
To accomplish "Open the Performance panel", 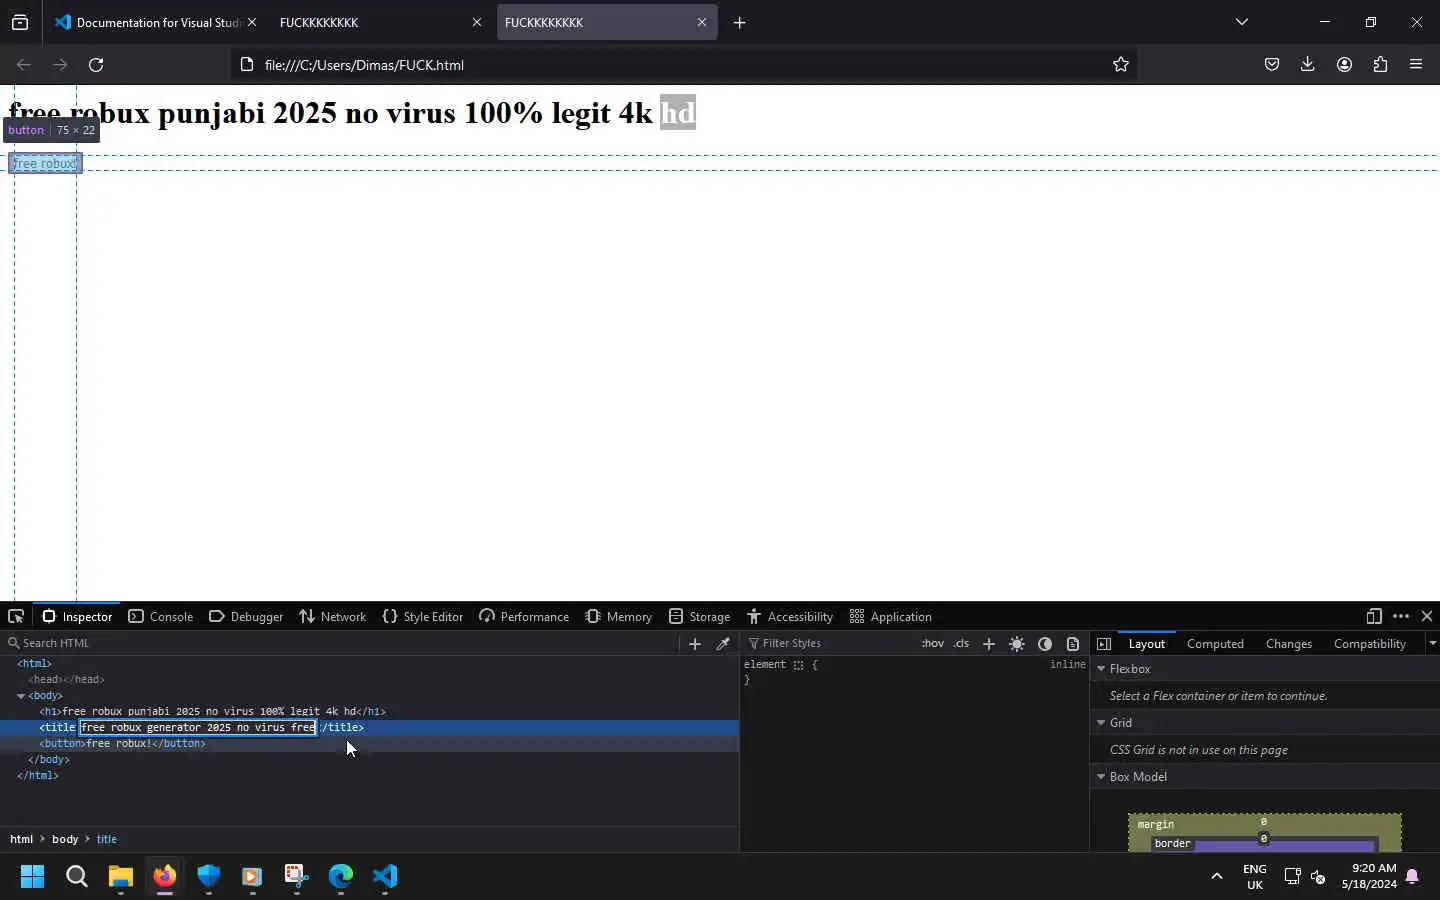I will tap(524, 616).
